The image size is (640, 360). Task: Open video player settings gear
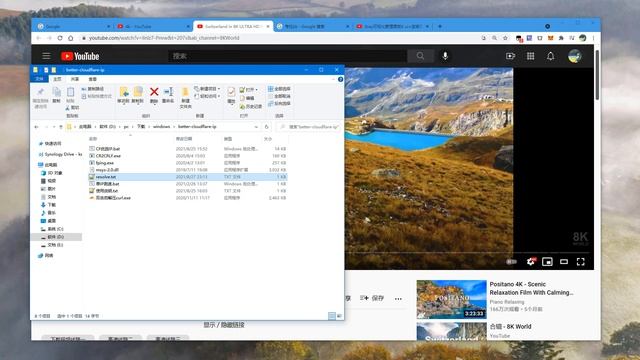click(x=531, y=262)
